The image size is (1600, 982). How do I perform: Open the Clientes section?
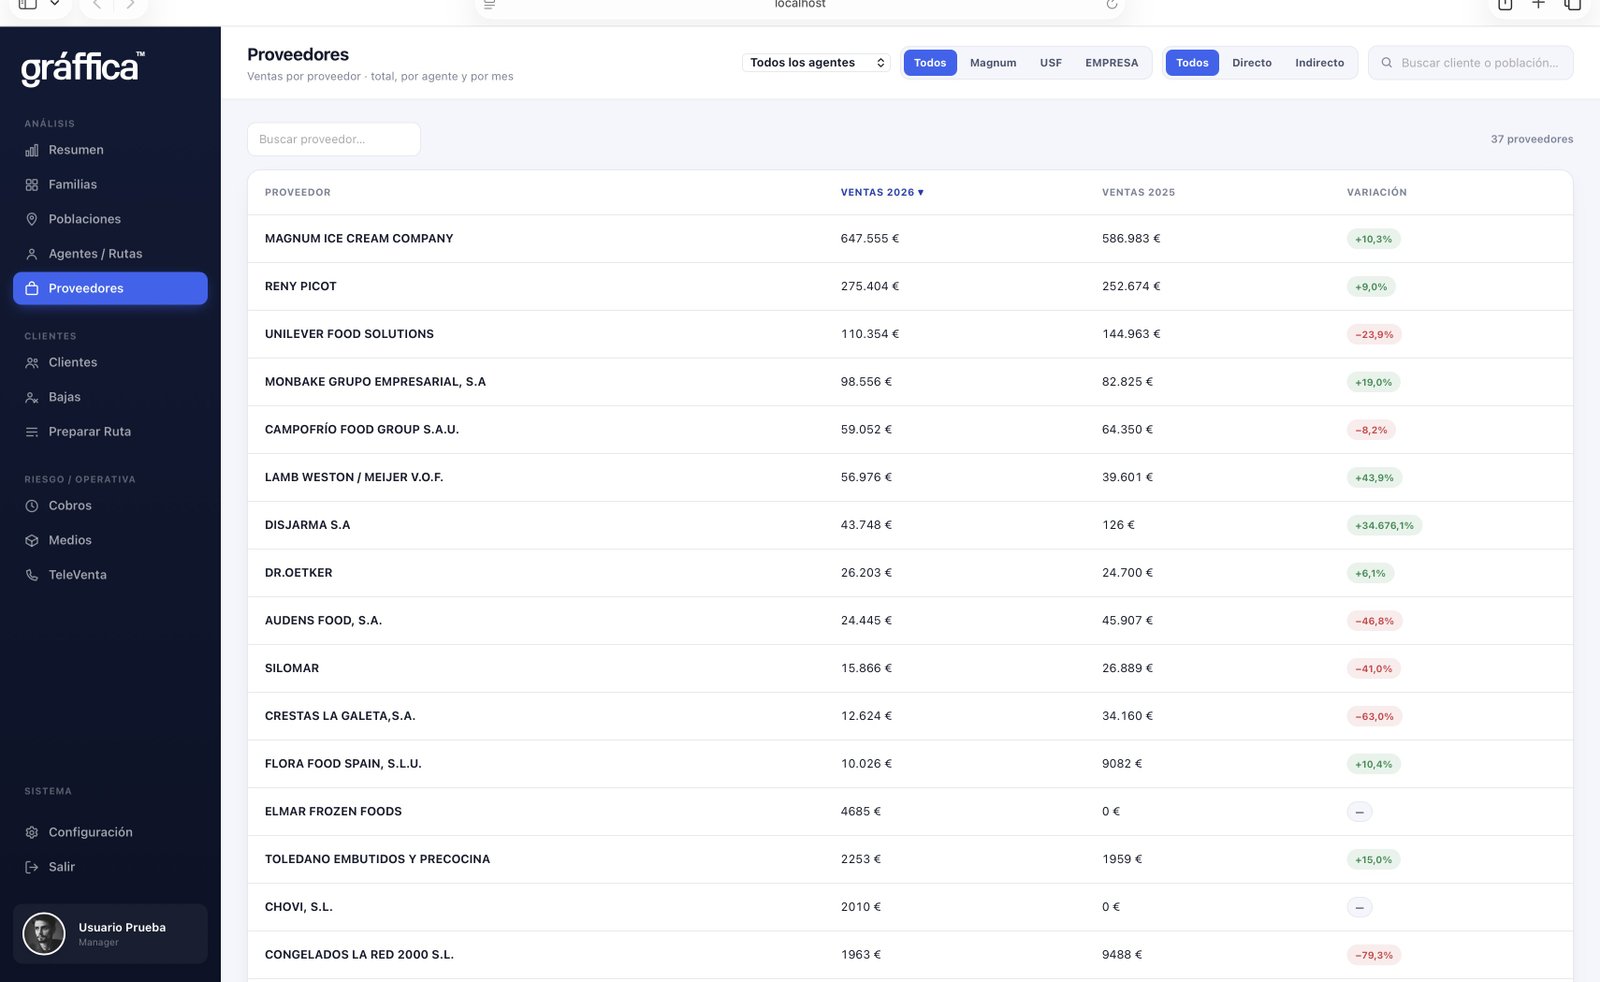(110, 362)
